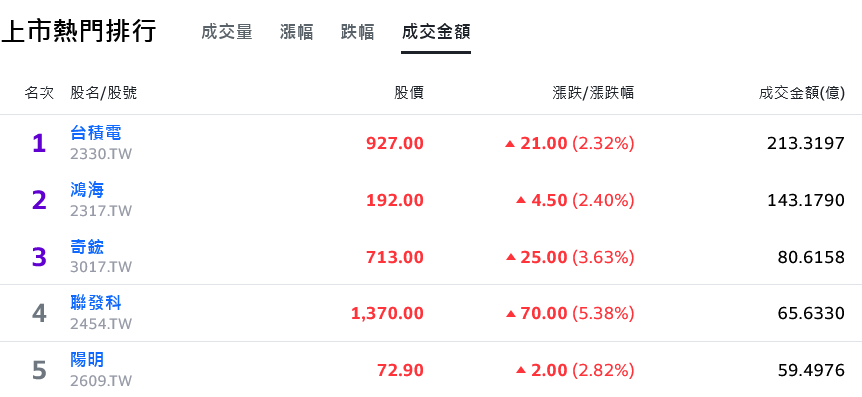Image resolution: width=862 pixels, height=397 pixels.
Task: Click the up arrow beside 21.00
Action: [x=510, y=144]
